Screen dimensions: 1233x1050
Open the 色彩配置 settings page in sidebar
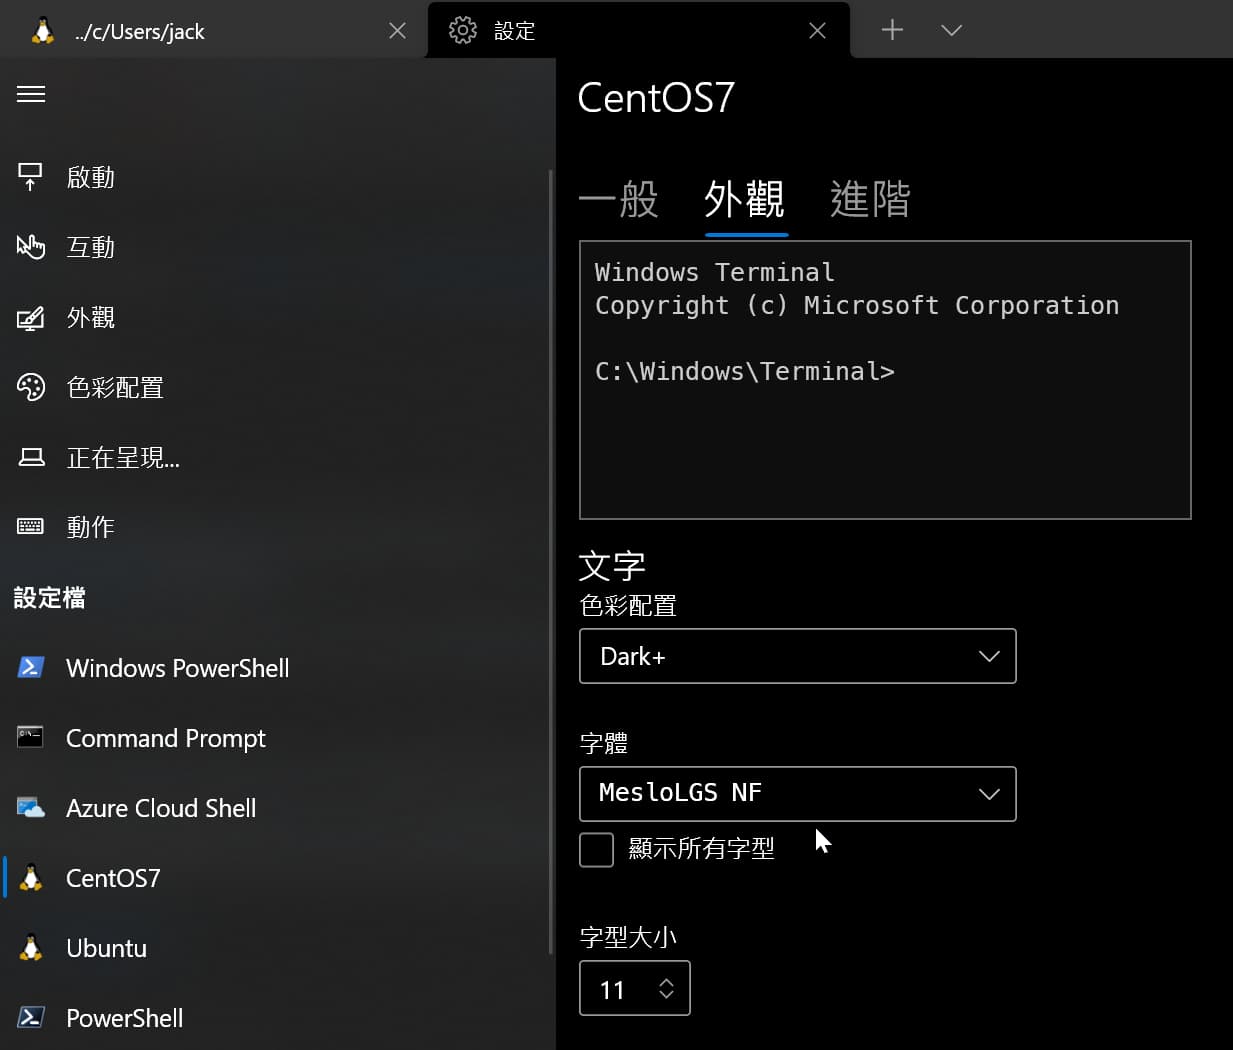275,387
